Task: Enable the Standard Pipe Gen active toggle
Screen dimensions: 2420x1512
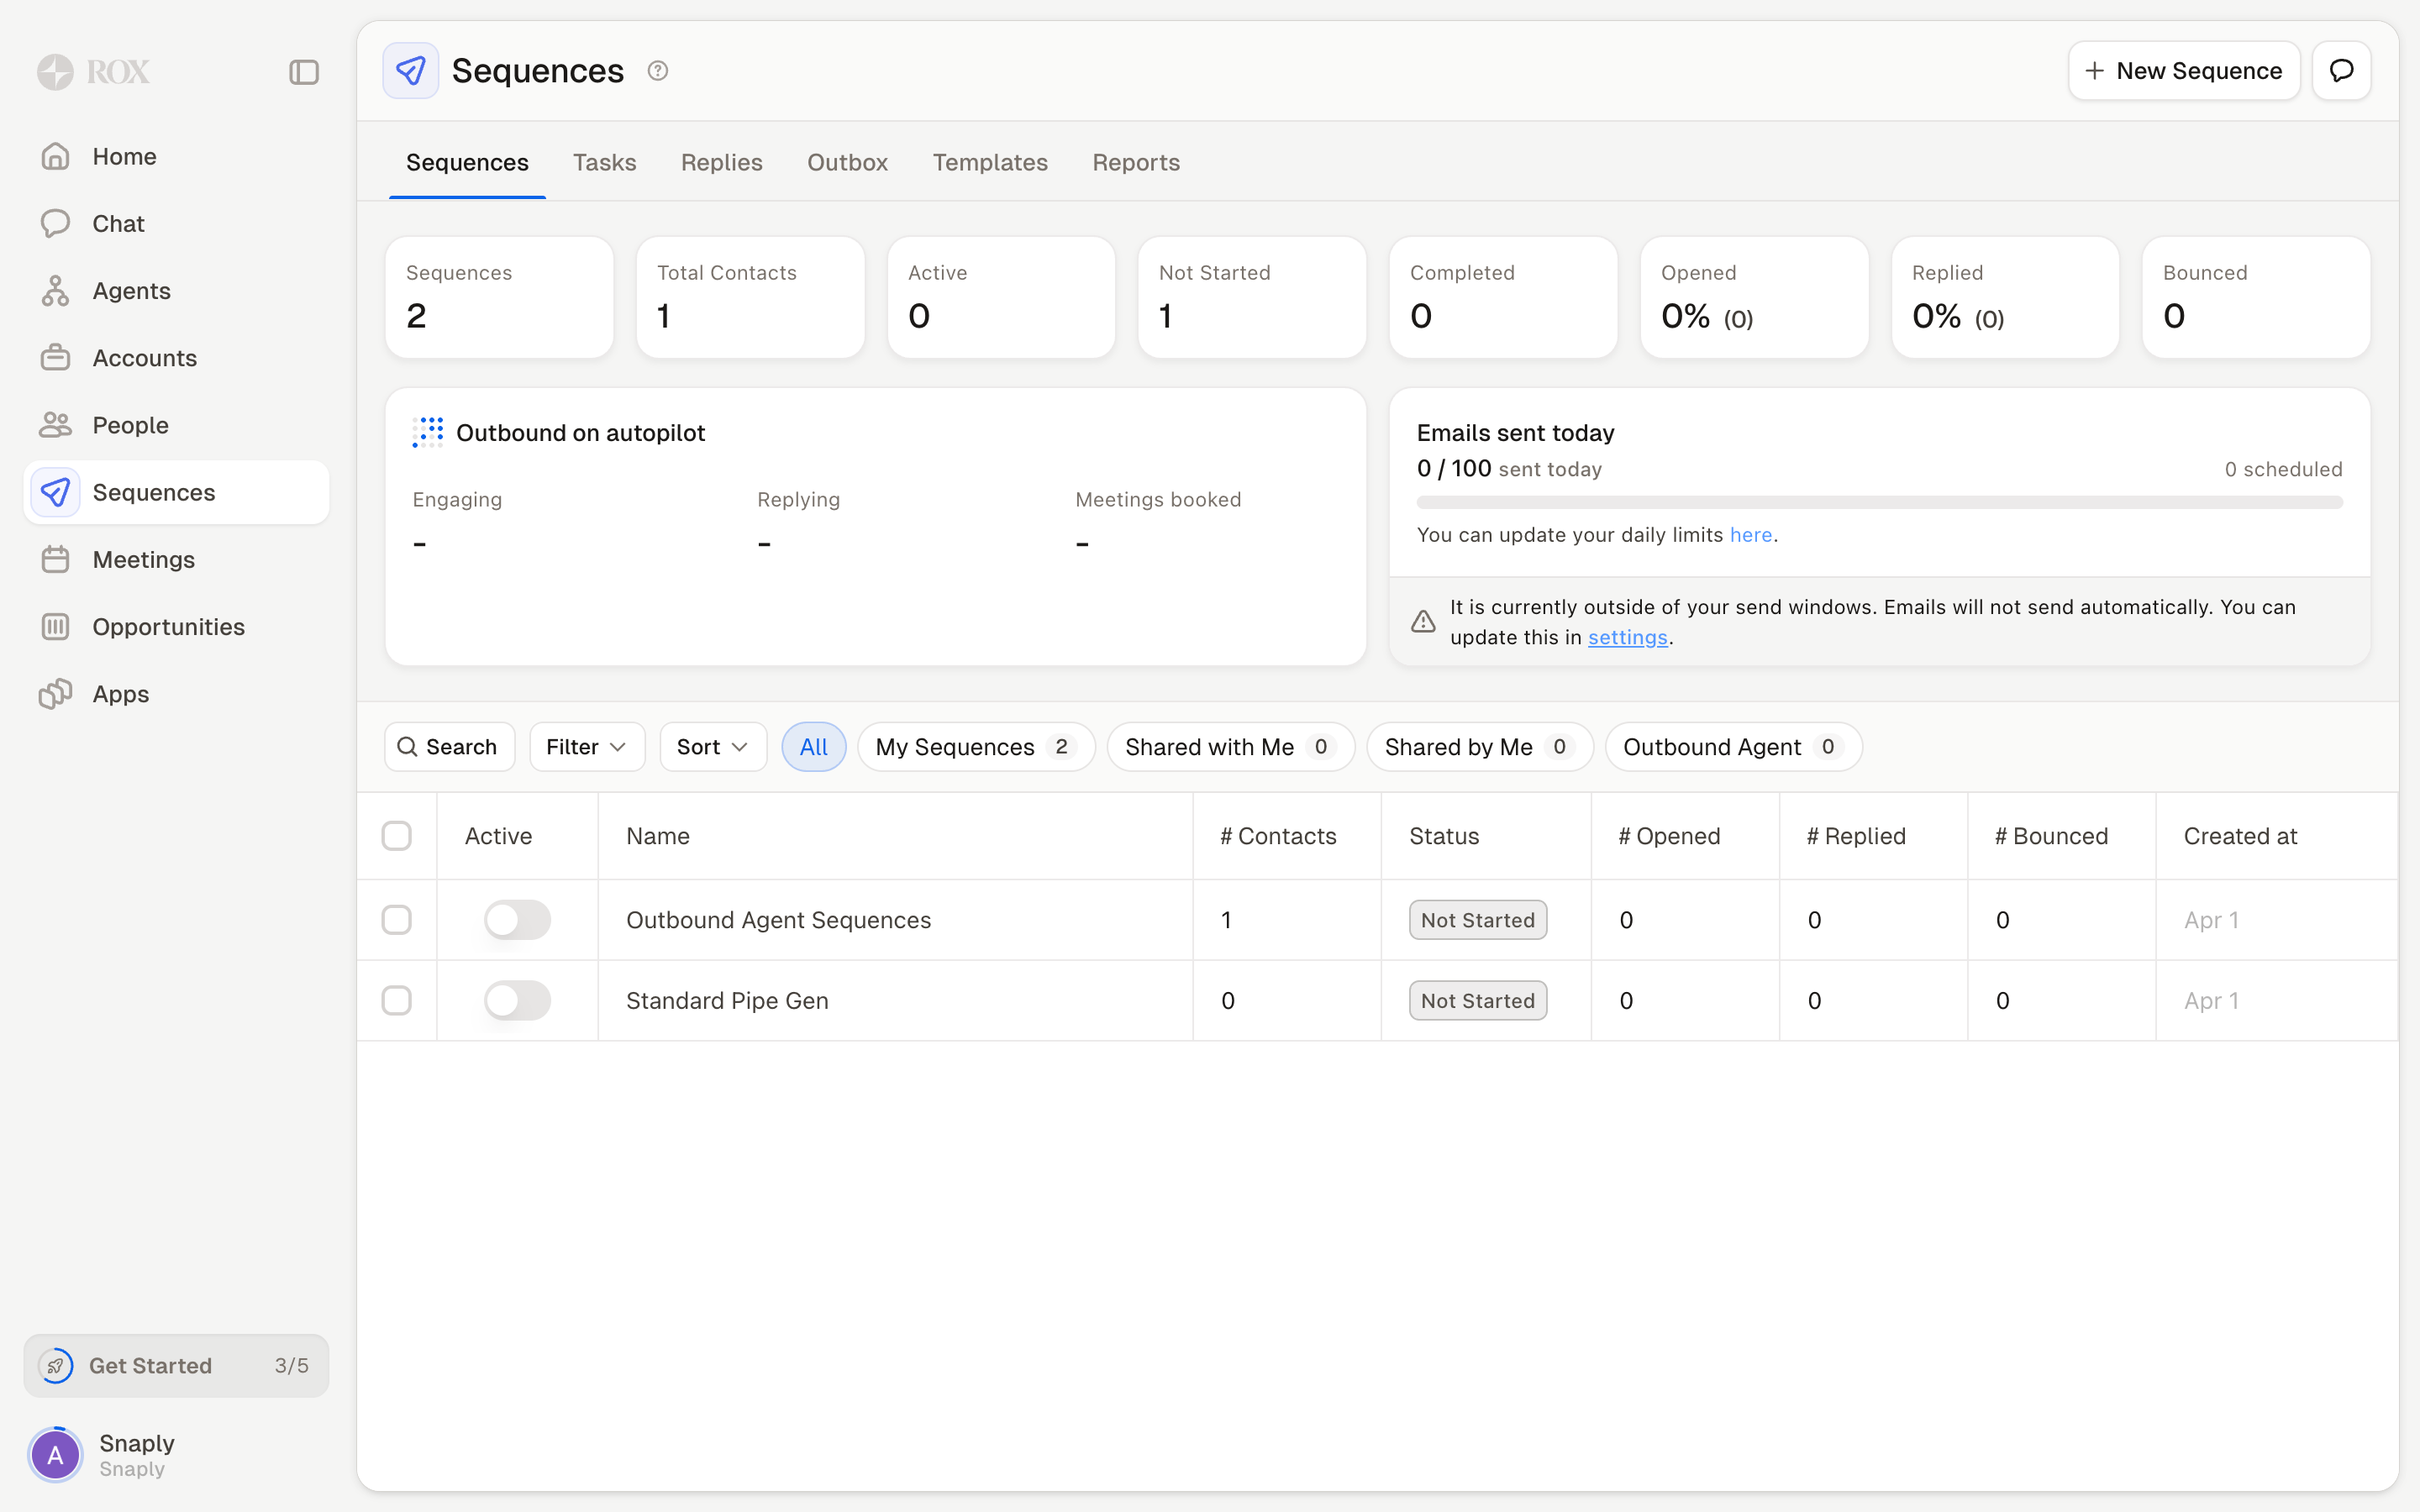Action: pyautogui.click(x=517, y=1000)
